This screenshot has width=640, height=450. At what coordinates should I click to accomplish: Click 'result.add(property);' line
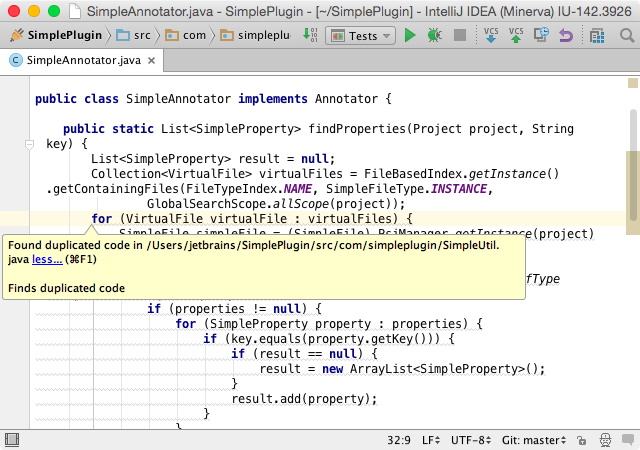pos(304,399)
